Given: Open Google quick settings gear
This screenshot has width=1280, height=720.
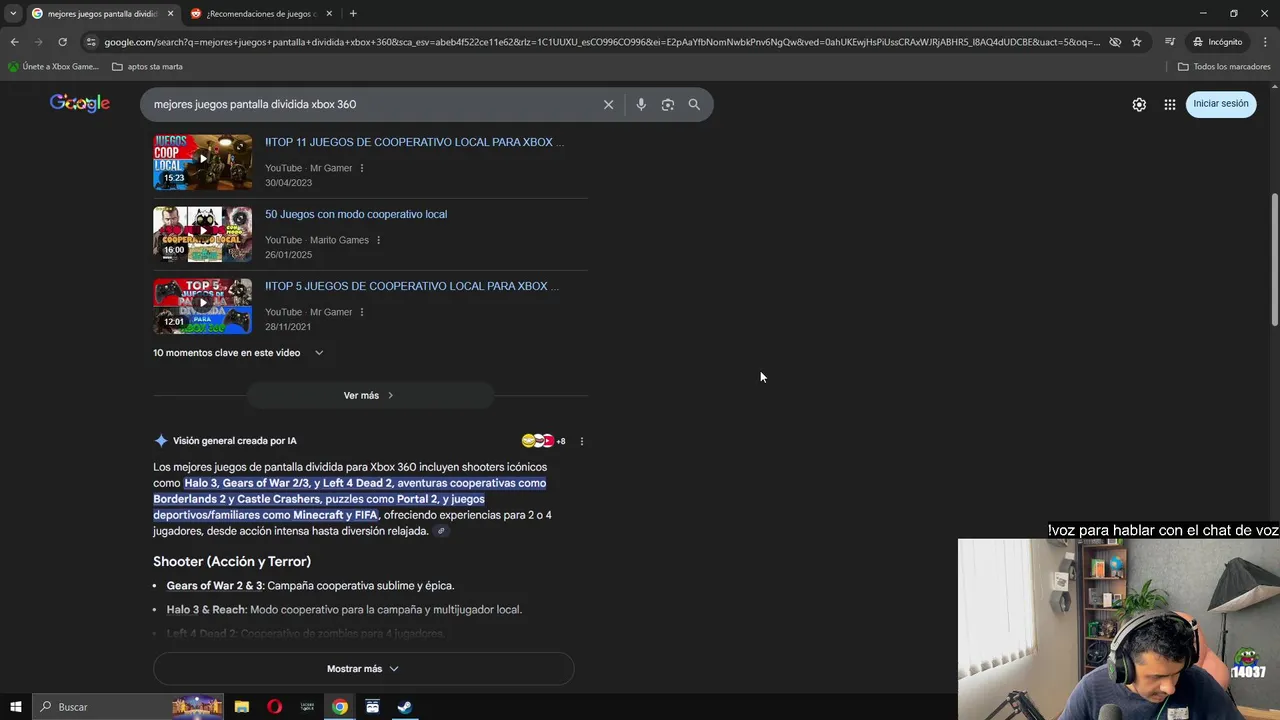Looking at the screenshot, I should [1139, 104].
